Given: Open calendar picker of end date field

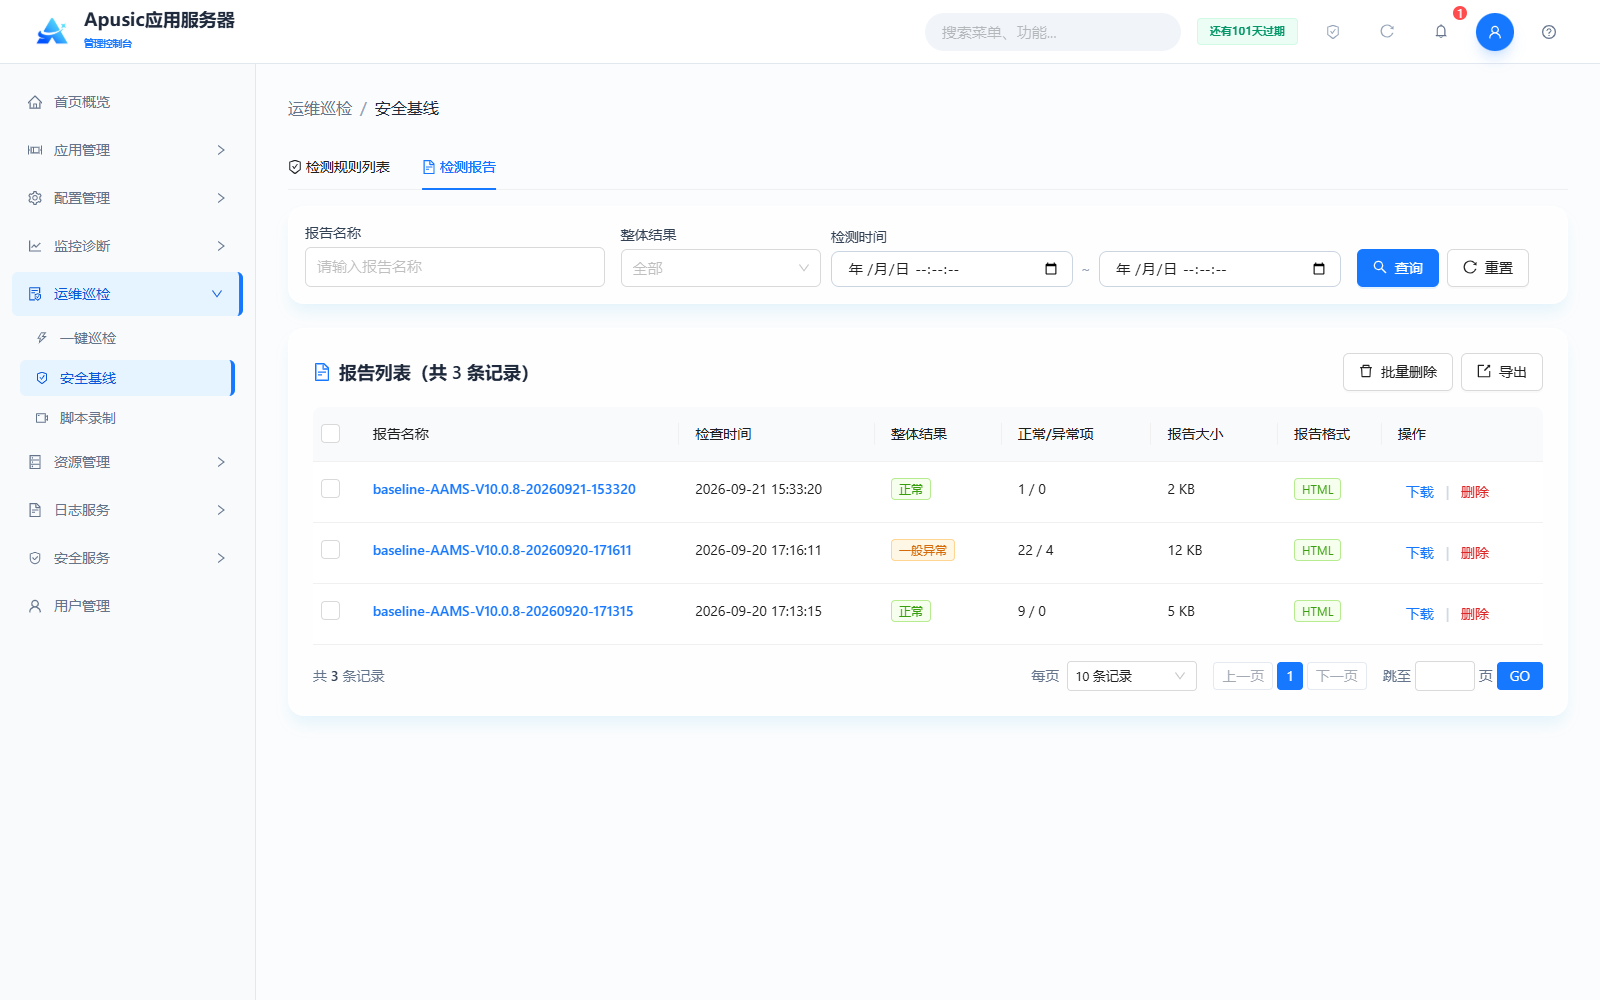Looking at the screenshot, I should pyautogui.click(x=1319, y=269).
